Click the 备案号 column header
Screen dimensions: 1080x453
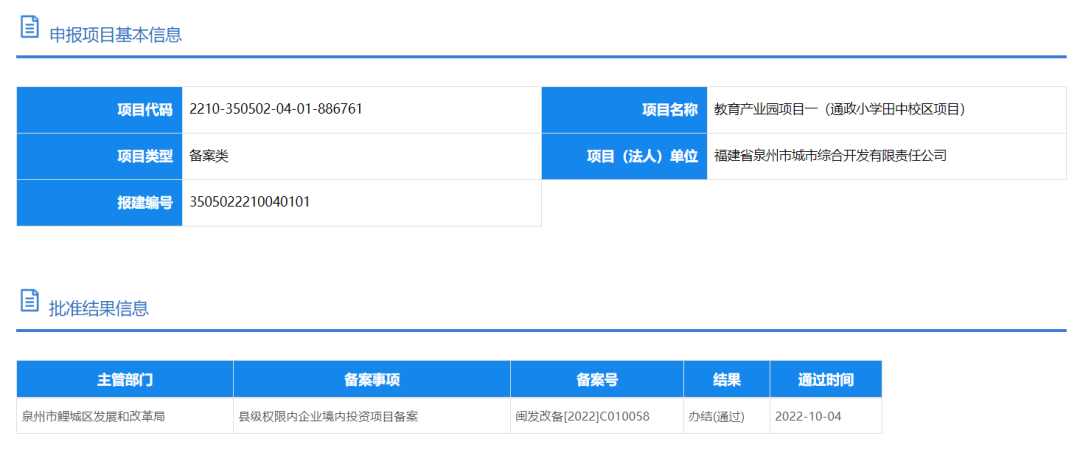point(597,379)
